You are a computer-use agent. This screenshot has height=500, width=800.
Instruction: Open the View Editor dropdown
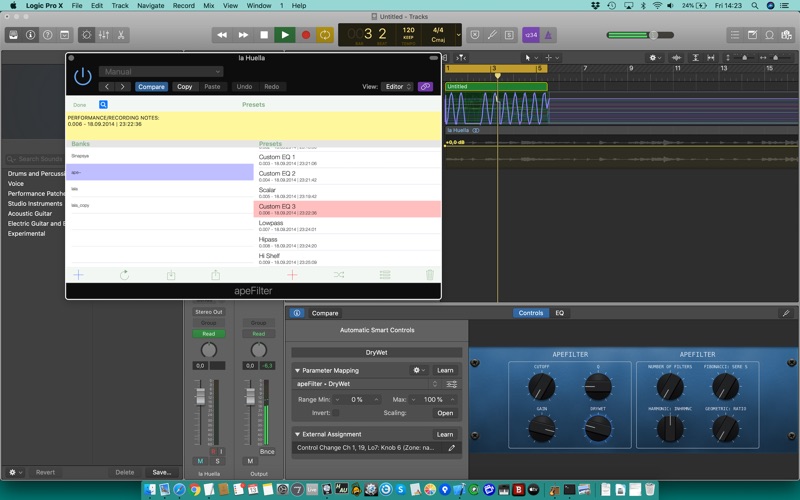click(x=397, y=87)
